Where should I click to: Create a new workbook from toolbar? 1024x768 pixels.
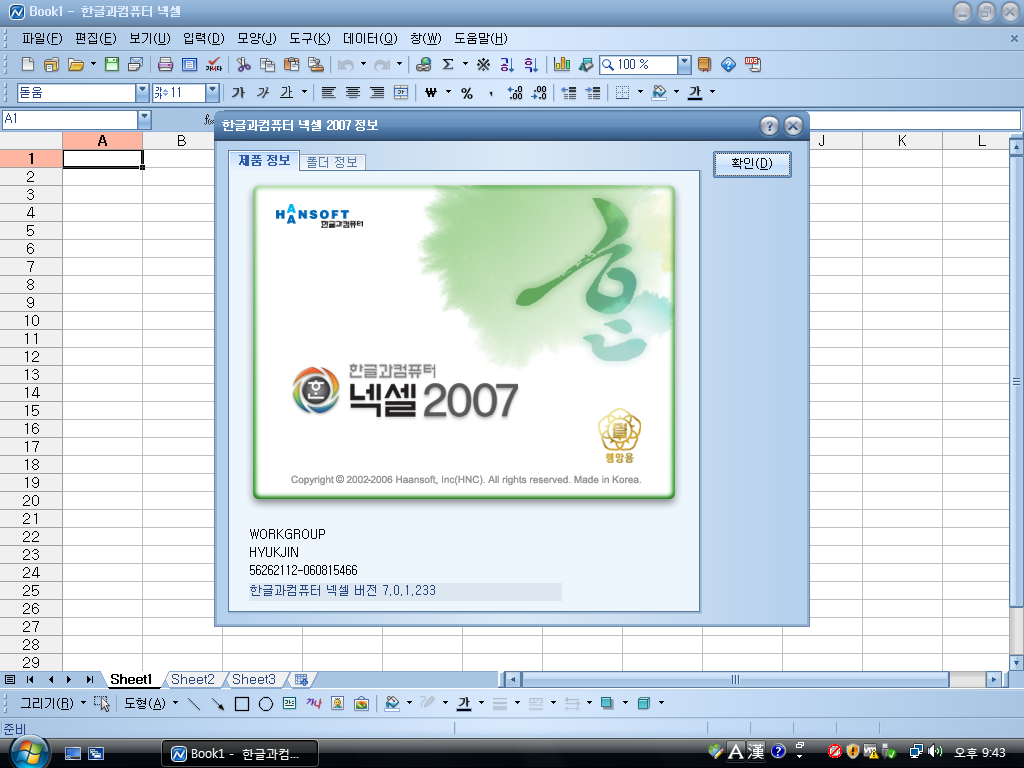(27, 64)
